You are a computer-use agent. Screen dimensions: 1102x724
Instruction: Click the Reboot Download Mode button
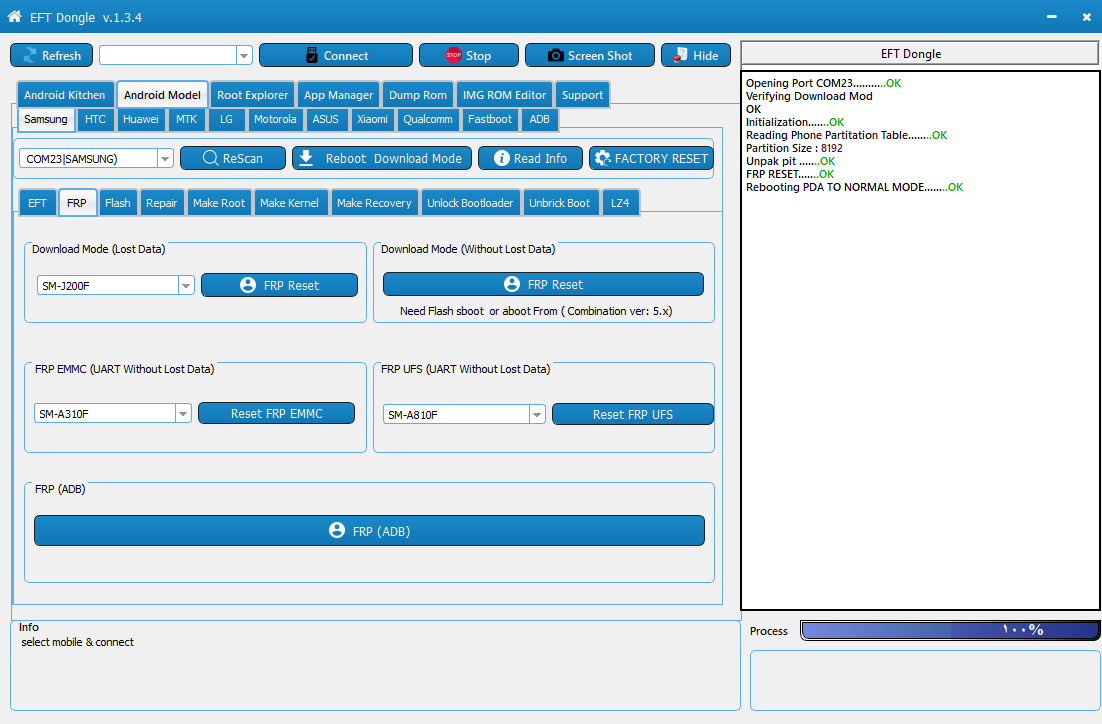pyautogui.click(x=382, y=158)
